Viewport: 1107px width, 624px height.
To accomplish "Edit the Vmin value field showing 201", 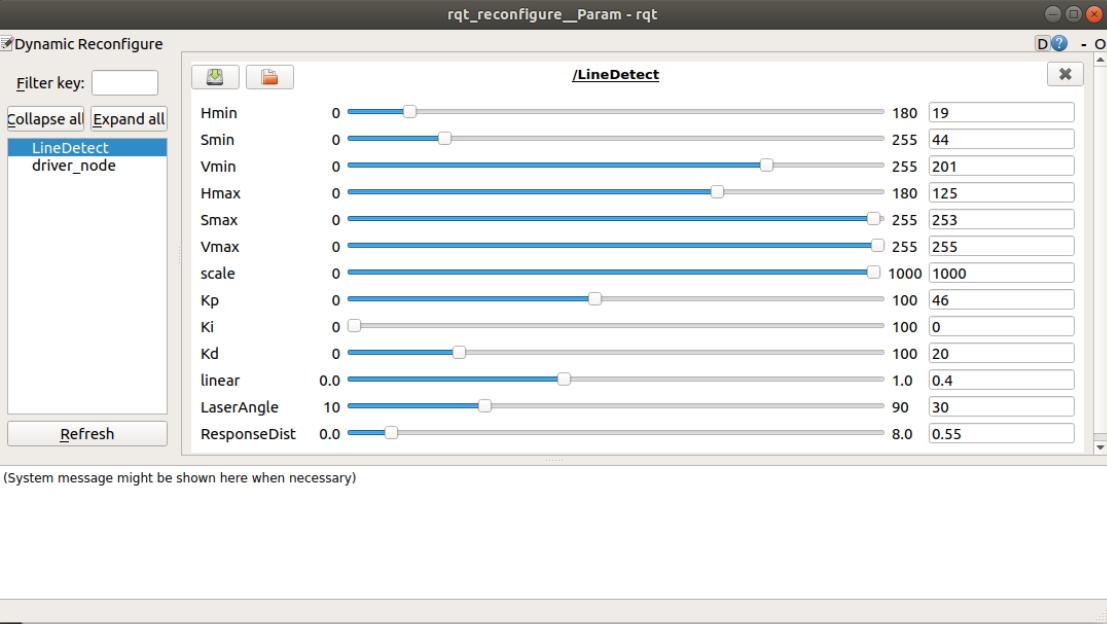I will (1001, 166).
